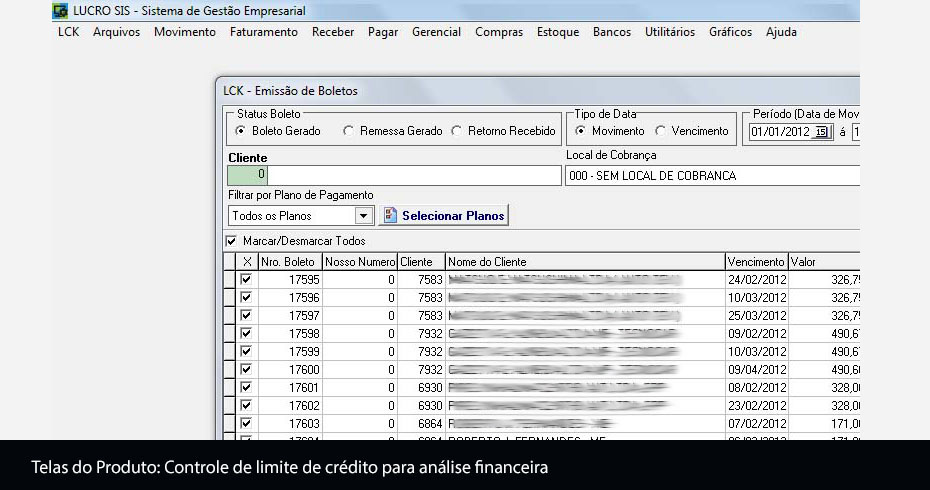Viewport: 930px width, 490px height.
Task: Click client code 6864 cell
Action: coord(421,424)
